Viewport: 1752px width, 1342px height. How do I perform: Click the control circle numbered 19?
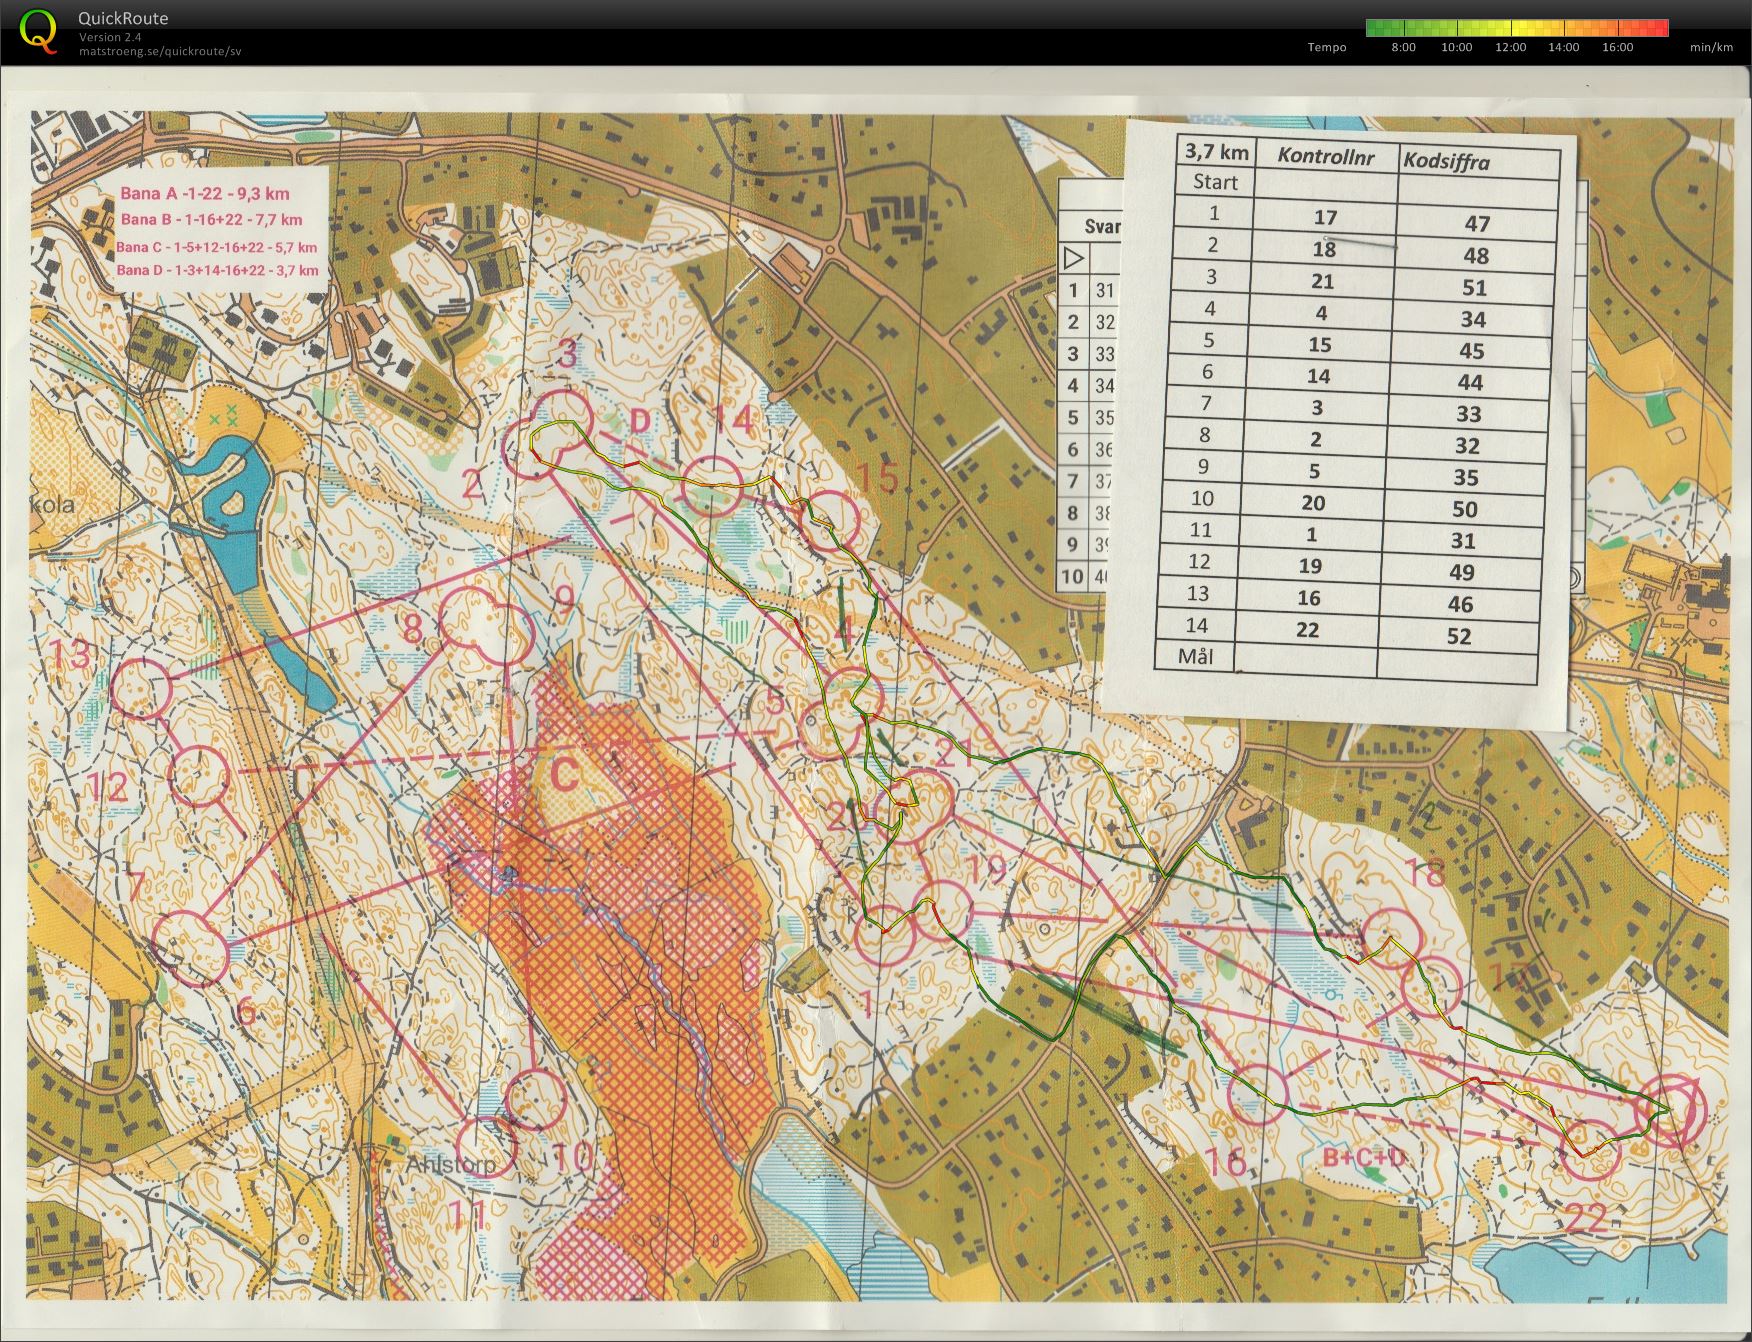944,912
